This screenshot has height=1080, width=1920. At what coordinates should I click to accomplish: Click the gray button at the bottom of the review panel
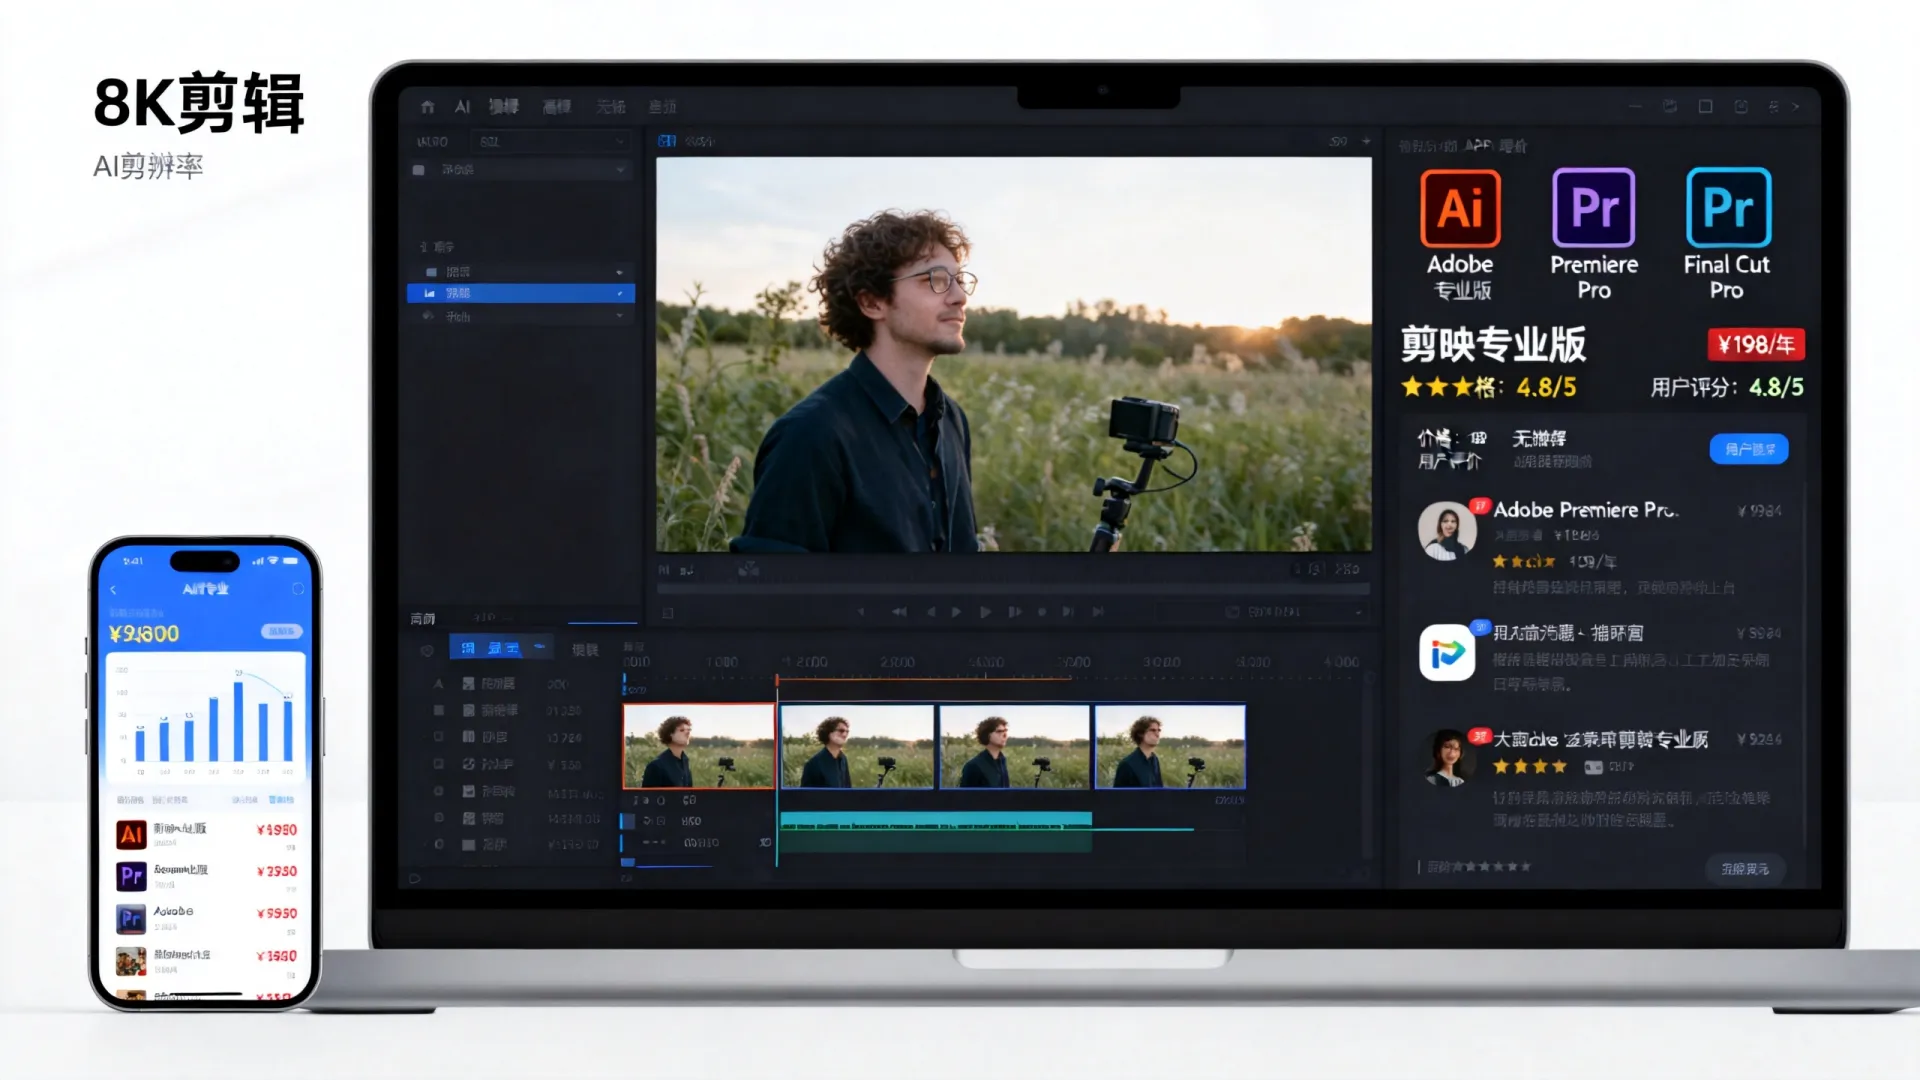[1745, 869]
